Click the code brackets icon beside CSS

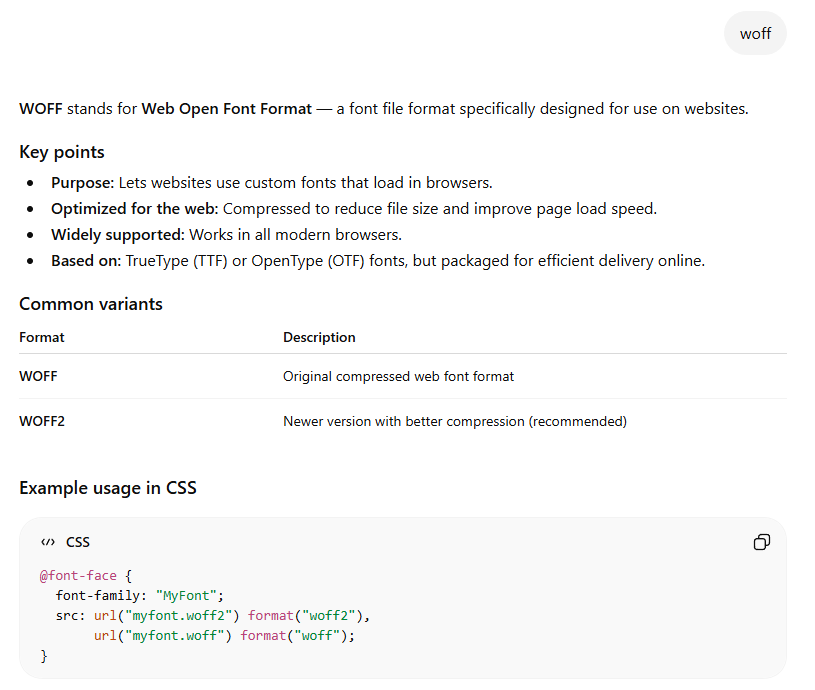pos(47,542)
